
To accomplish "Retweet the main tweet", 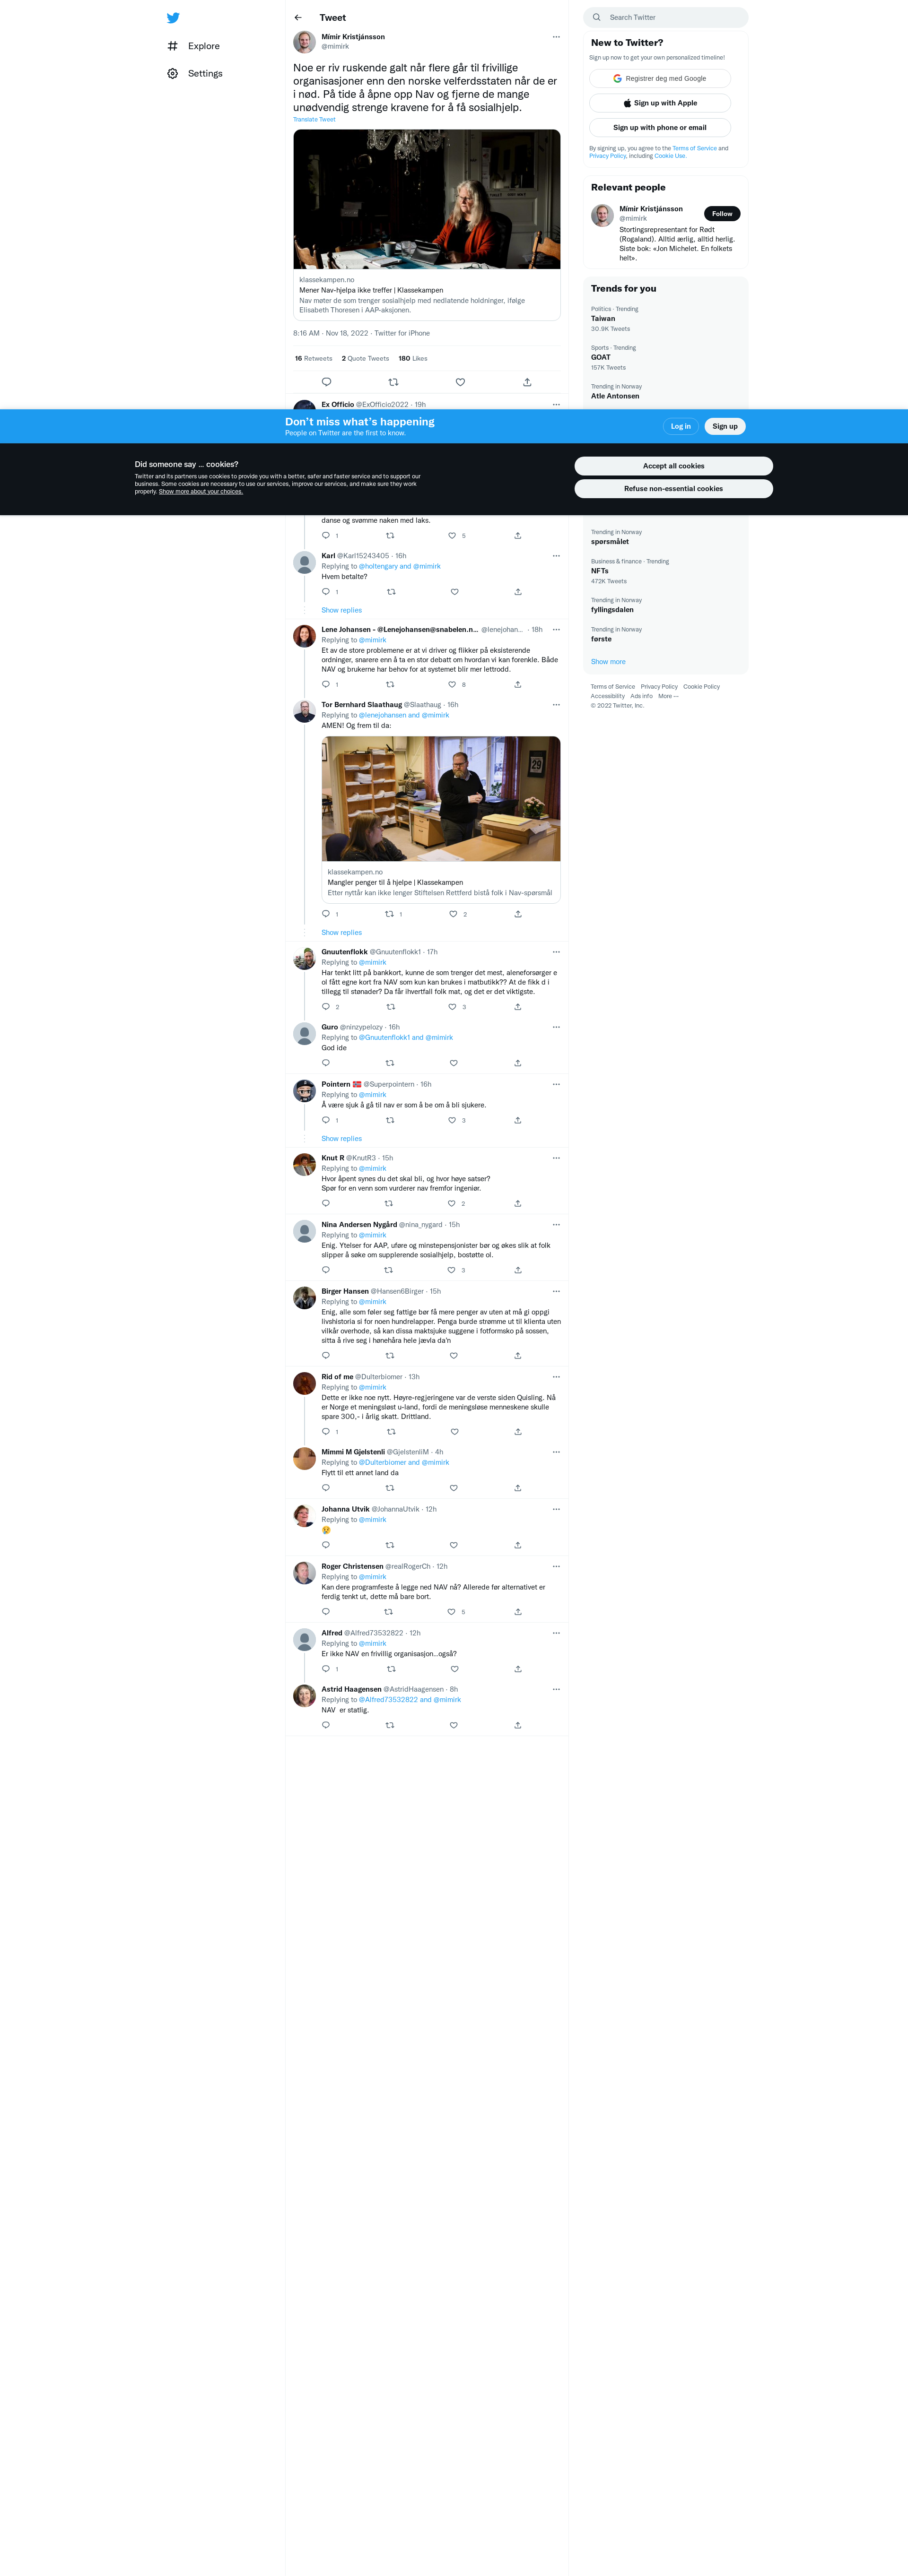I will [393, 382].
